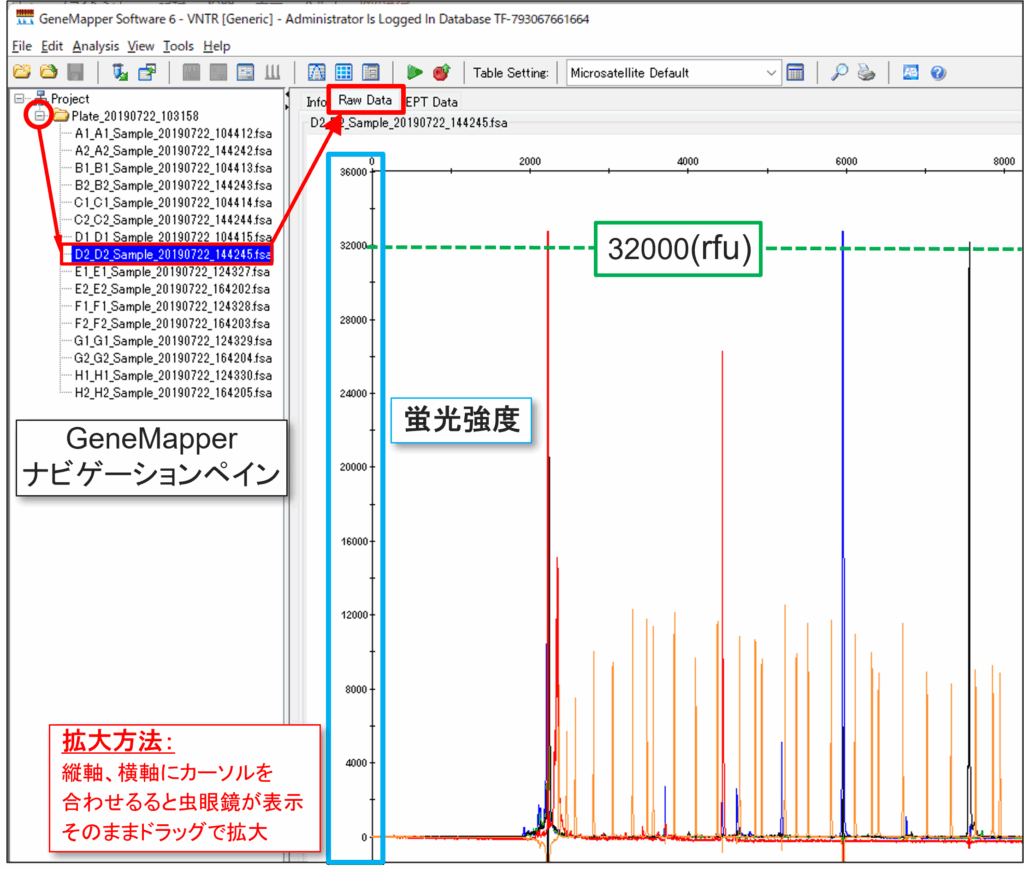1024x869 pixels.
Task: Open the Analysis menu
Action: click(95, 46)
